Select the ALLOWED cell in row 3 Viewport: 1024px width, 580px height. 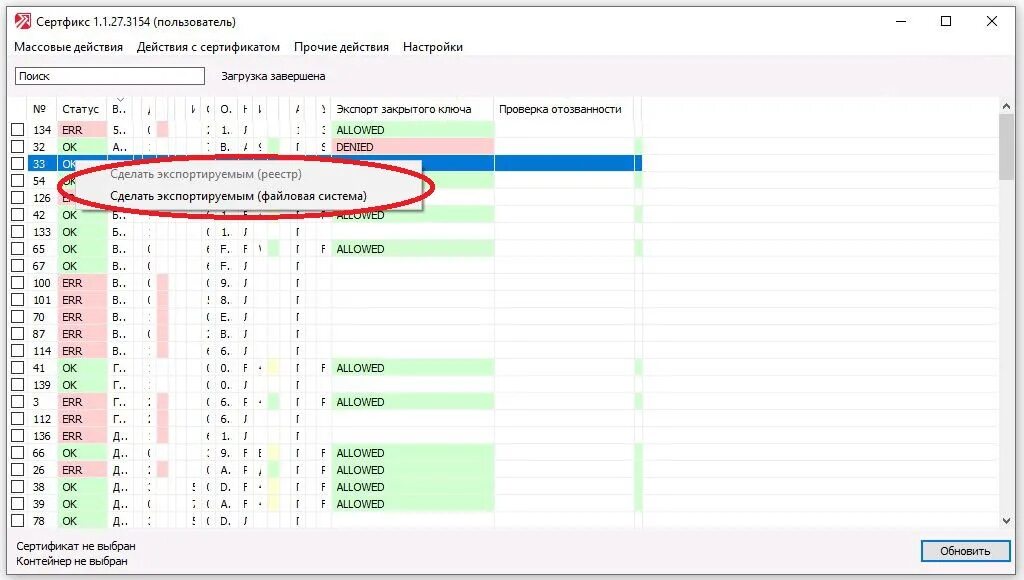(x=412, y=402)
